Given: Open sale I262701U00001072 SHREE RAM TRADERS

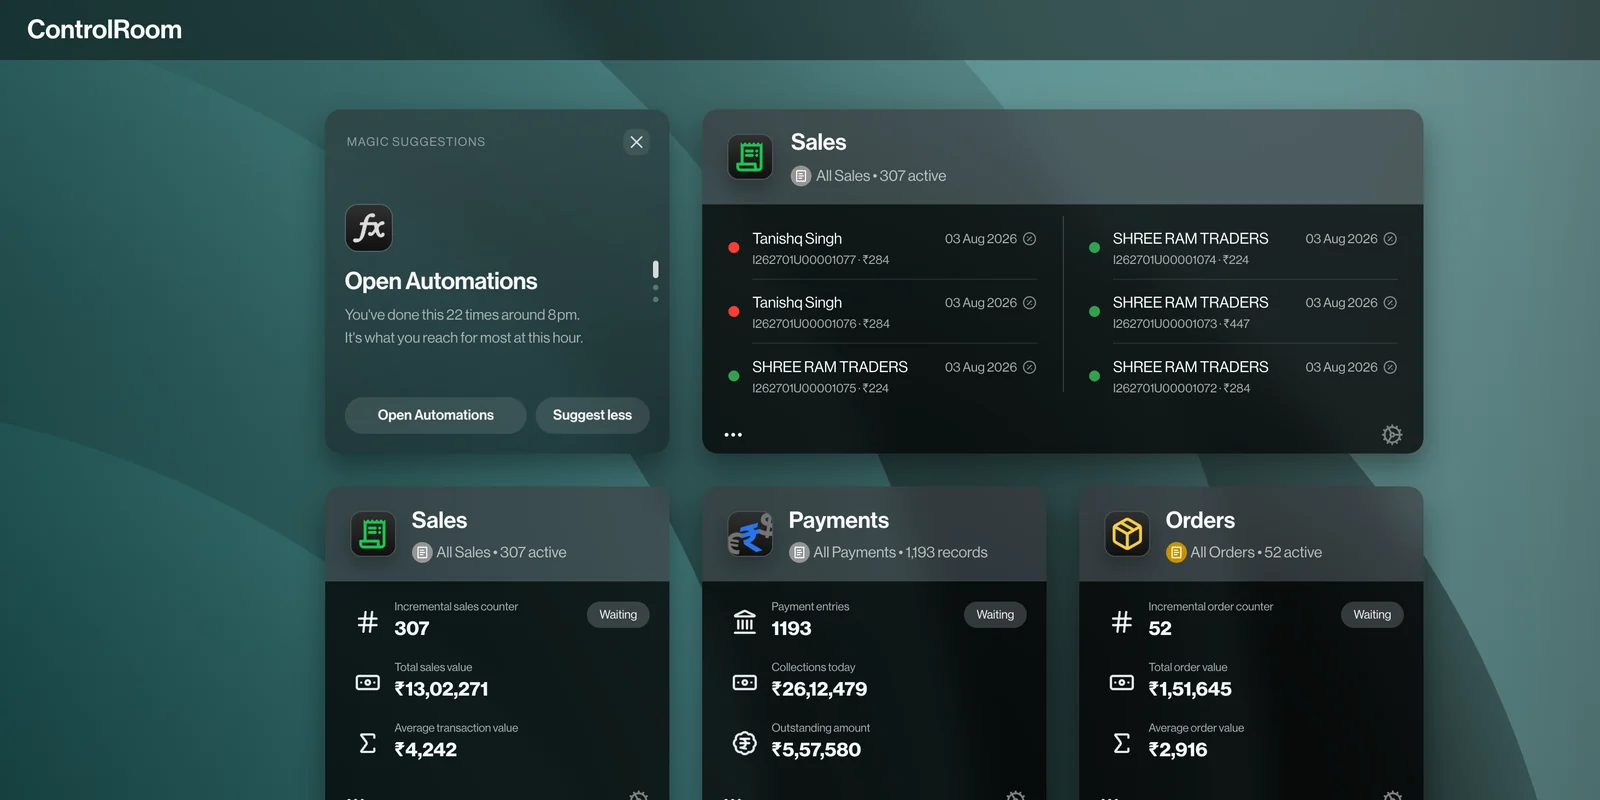Looking at the screenshot, I should click(1243, 377).
